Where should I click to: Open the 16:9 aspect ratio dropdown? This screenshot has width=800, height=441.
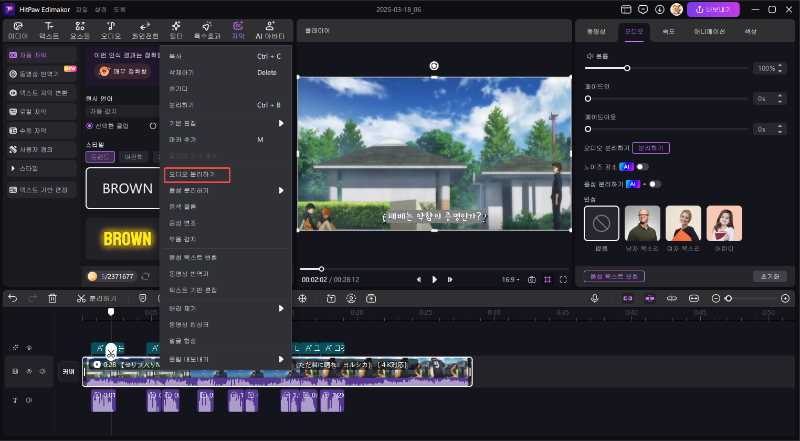tap(513, 279)
